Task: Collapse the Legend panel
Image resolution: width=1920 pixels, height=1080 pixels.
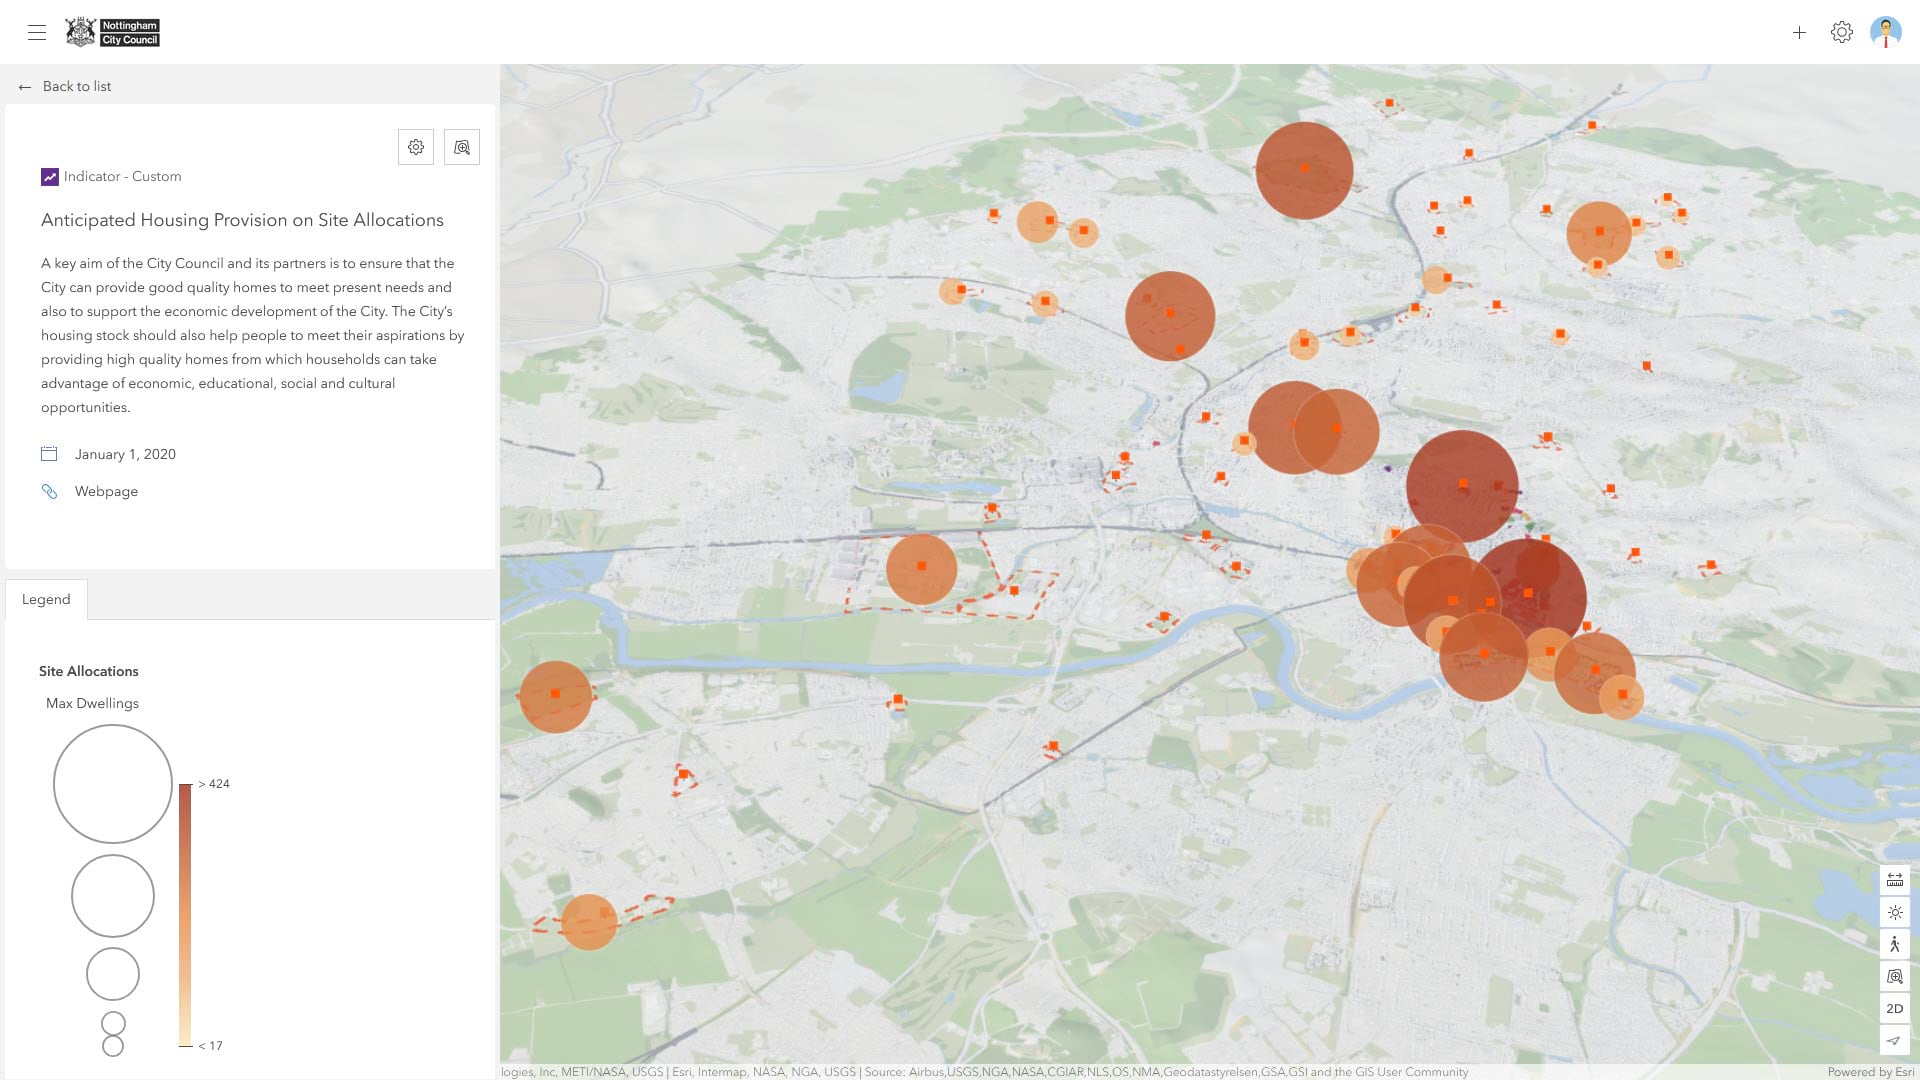Action: [46, 599]
